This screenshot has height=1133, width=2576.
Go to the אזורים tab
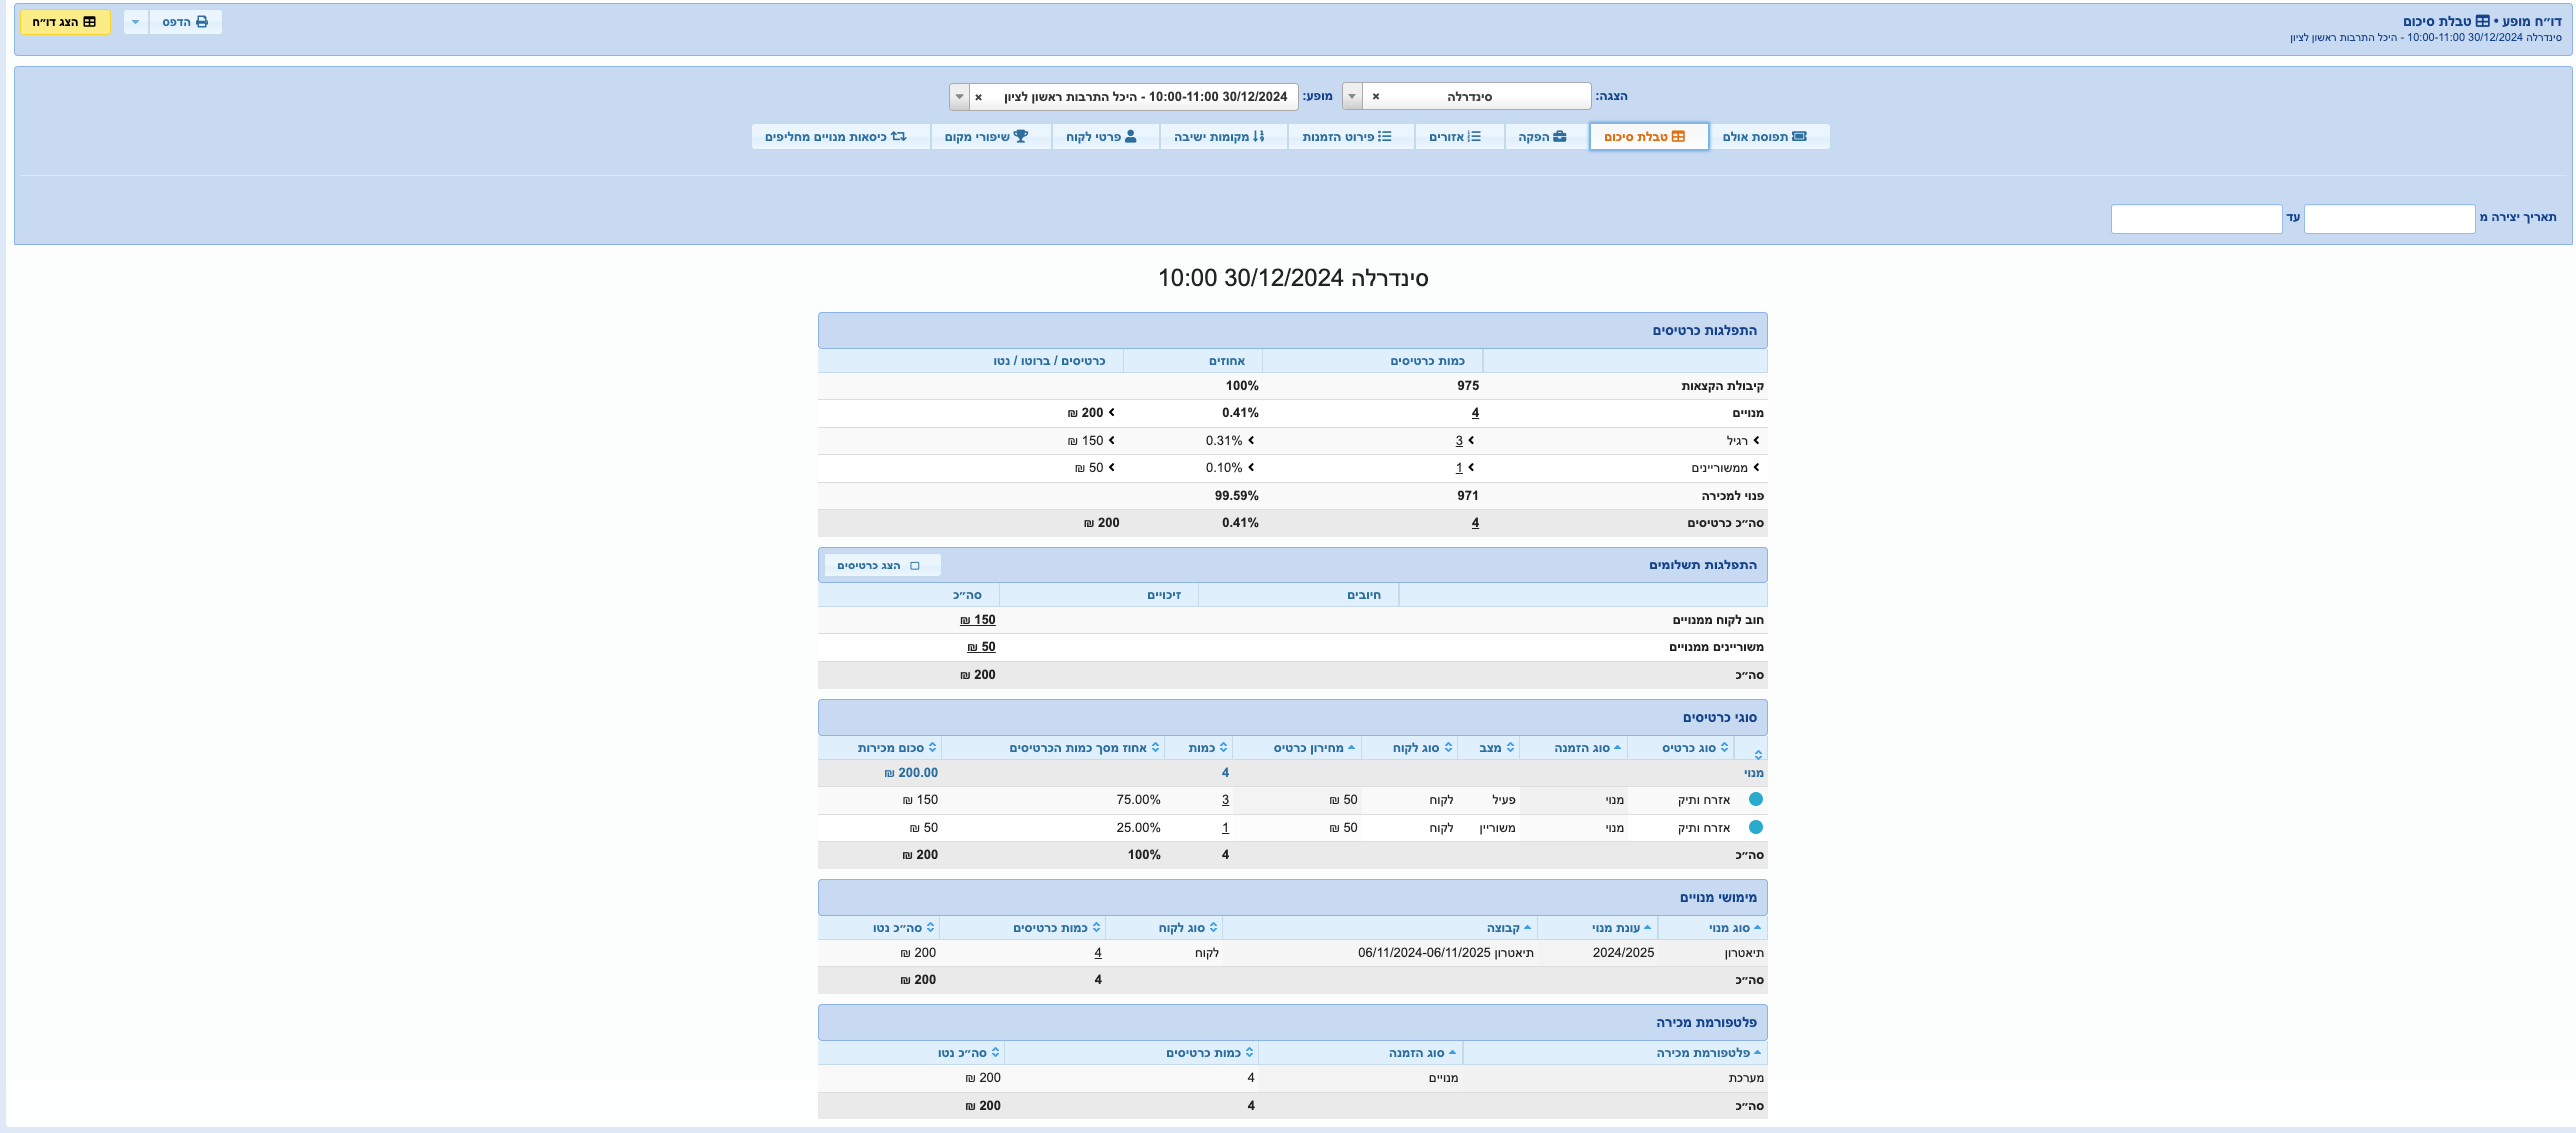pyautogui.click(x=1459, y=137)
